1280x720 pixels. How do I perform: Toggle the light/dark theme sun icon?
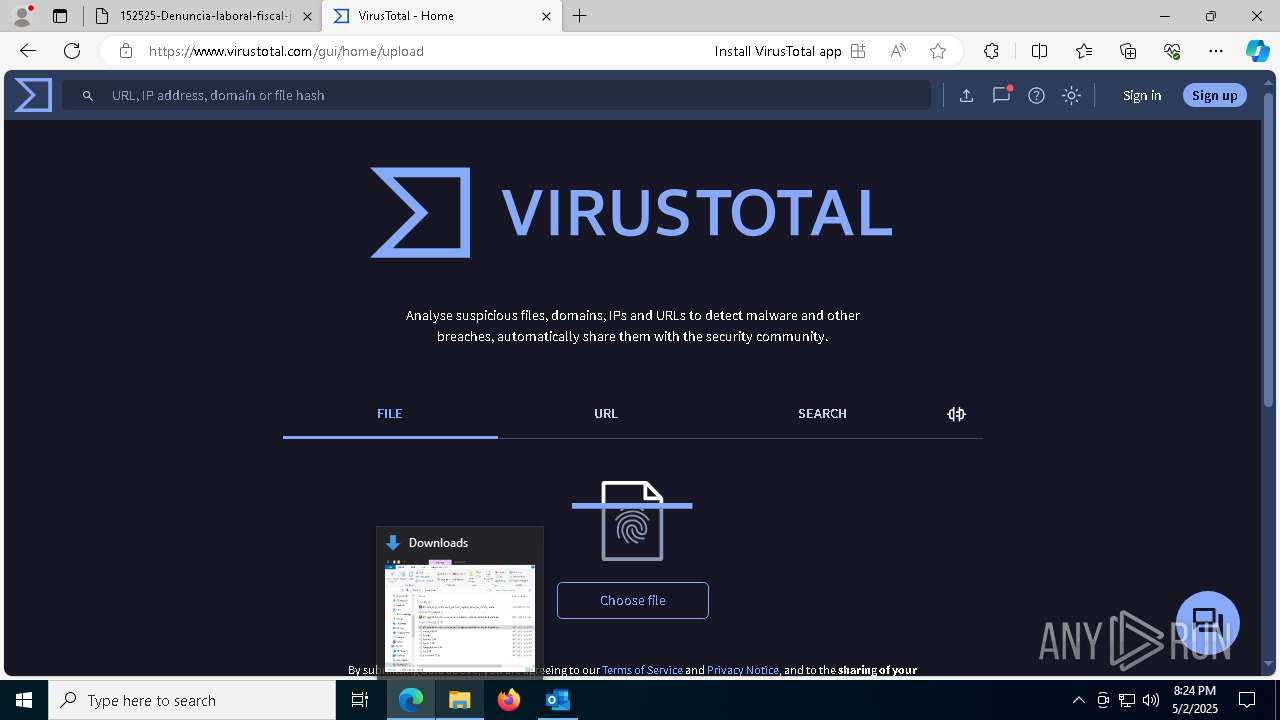(1071, 95)
